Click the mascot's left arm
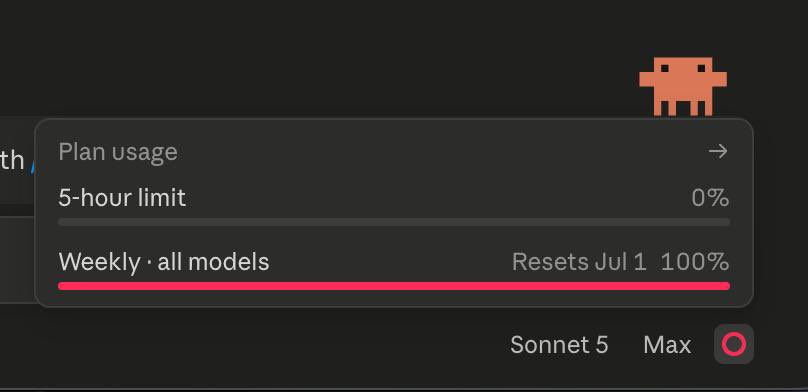This screenshot has width=808, height=392. pyautogui.click(x=647, y=79)
